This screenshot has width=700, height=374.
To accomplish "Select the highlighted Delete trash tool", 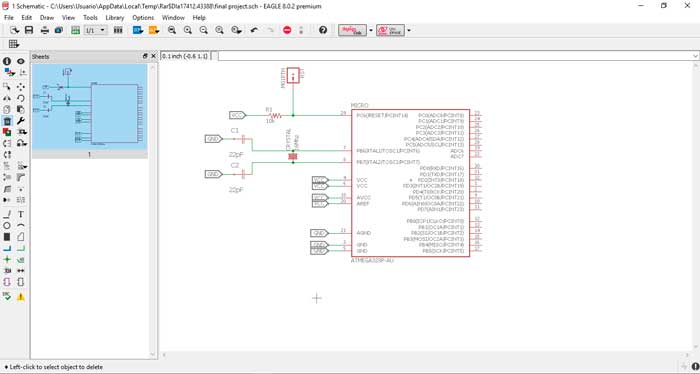I will click(x=7, y=121).
